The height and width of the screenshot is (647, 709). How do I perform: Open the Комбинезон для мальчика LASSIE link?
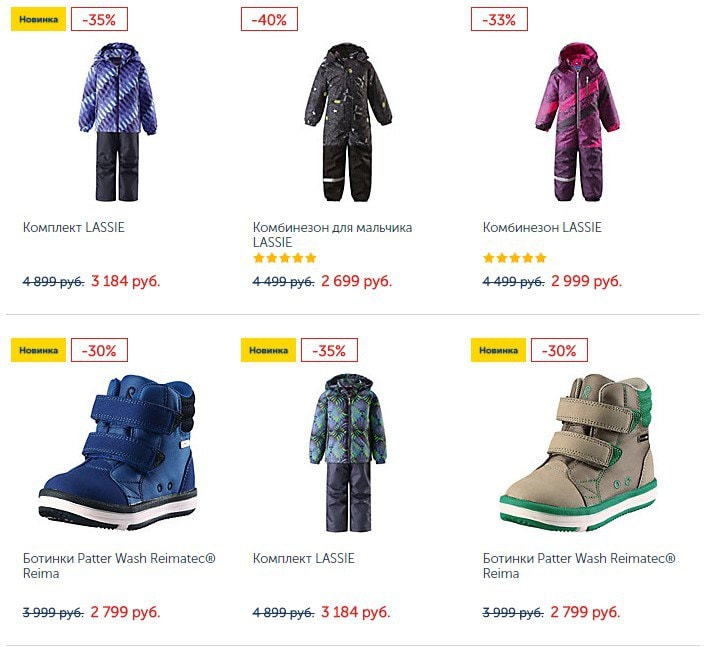pos(332,235)
